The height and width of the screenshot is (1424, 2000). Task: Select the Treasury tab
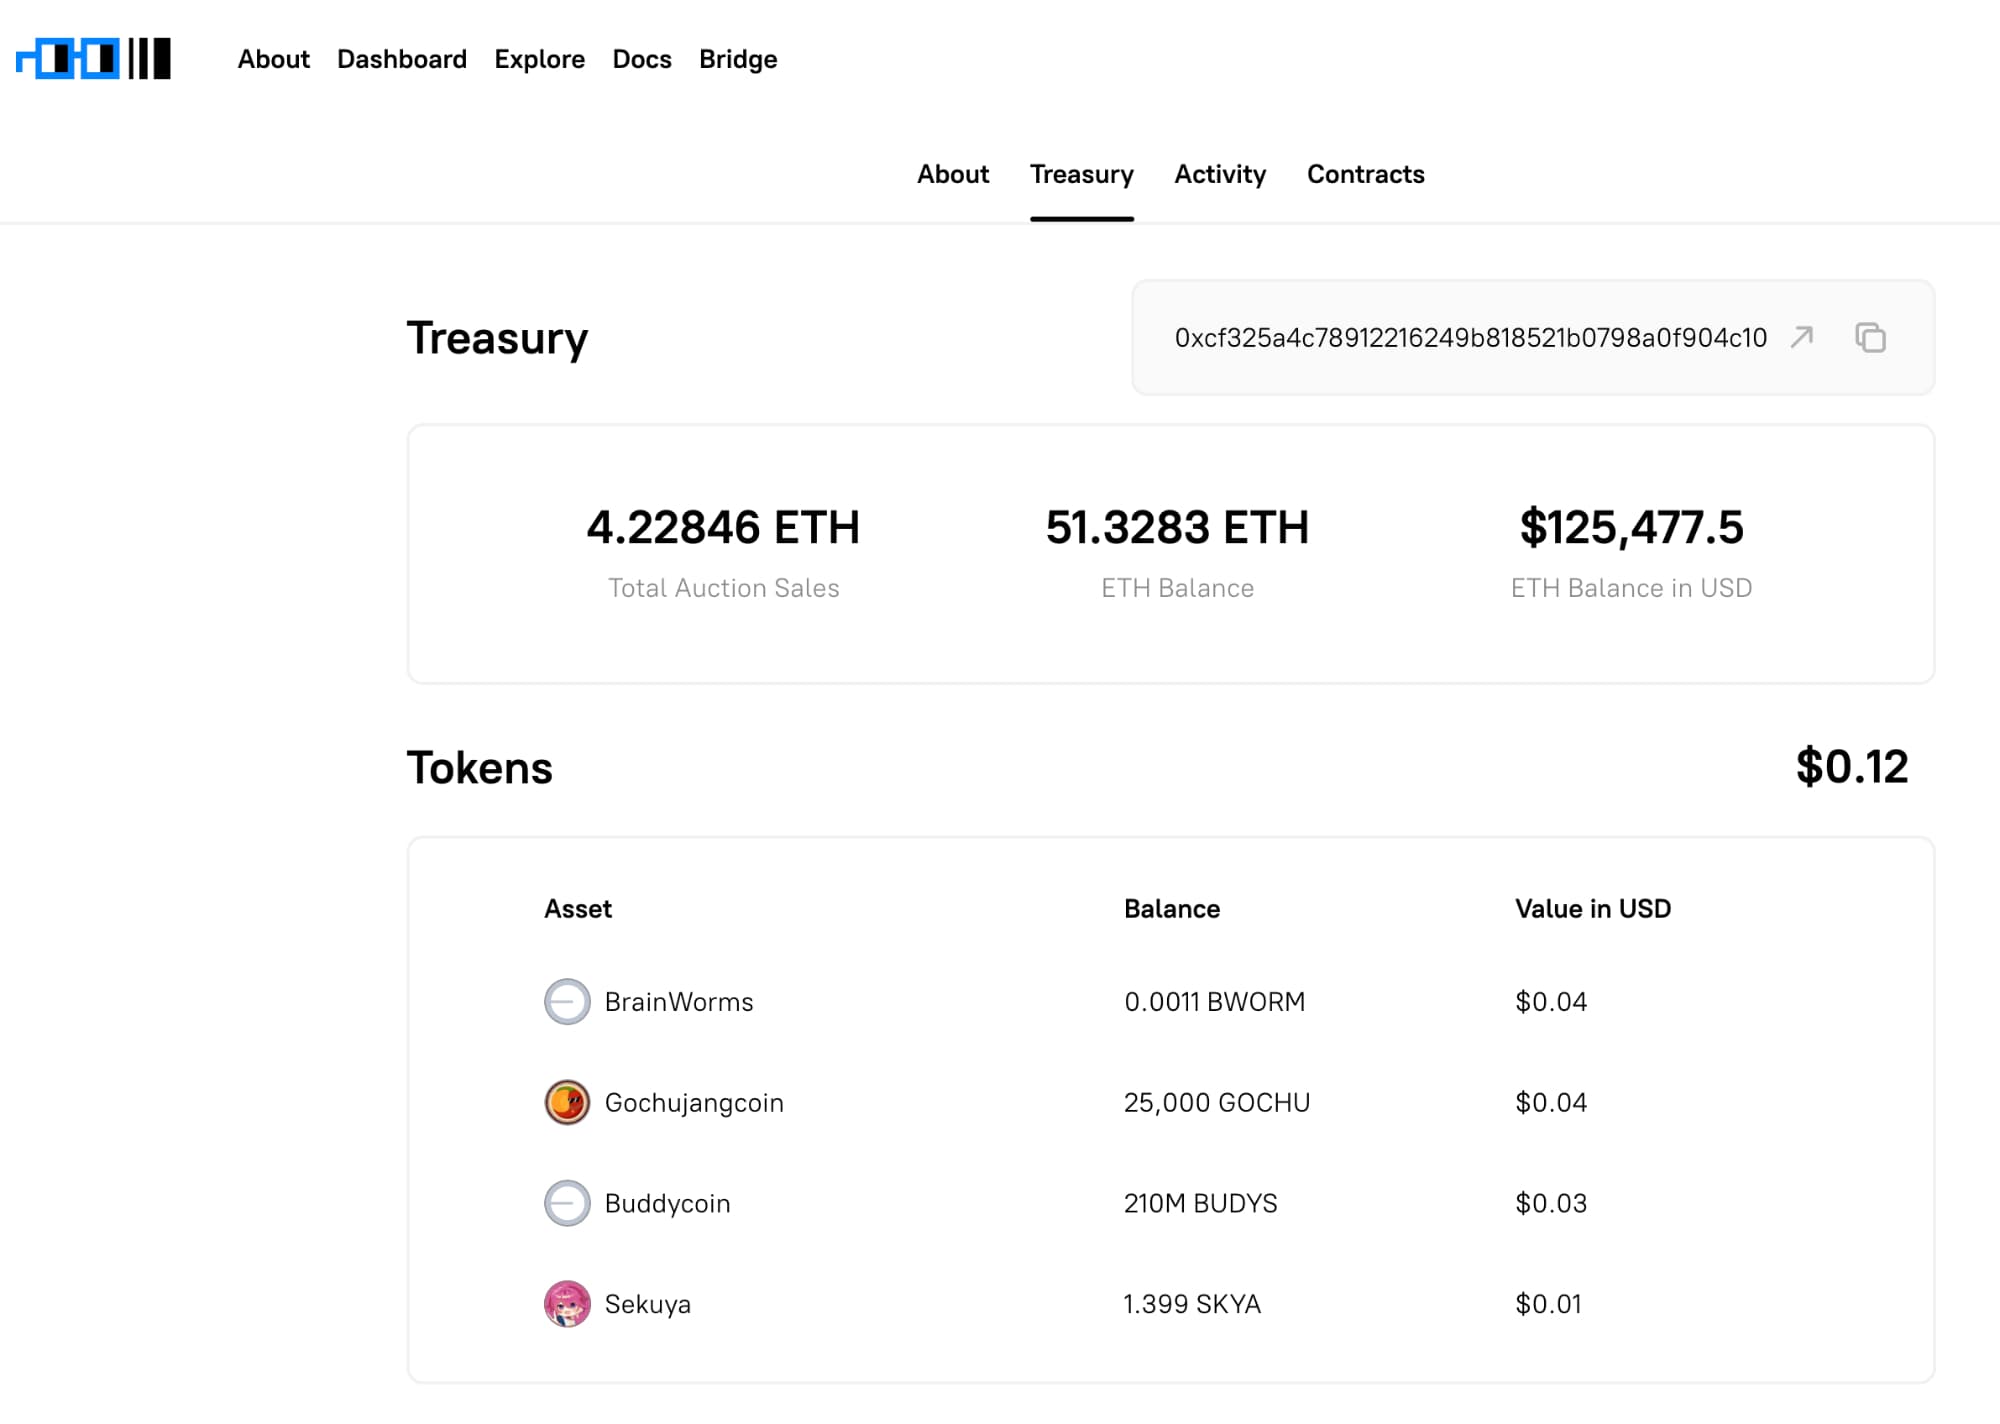[x=1081, y=174]
